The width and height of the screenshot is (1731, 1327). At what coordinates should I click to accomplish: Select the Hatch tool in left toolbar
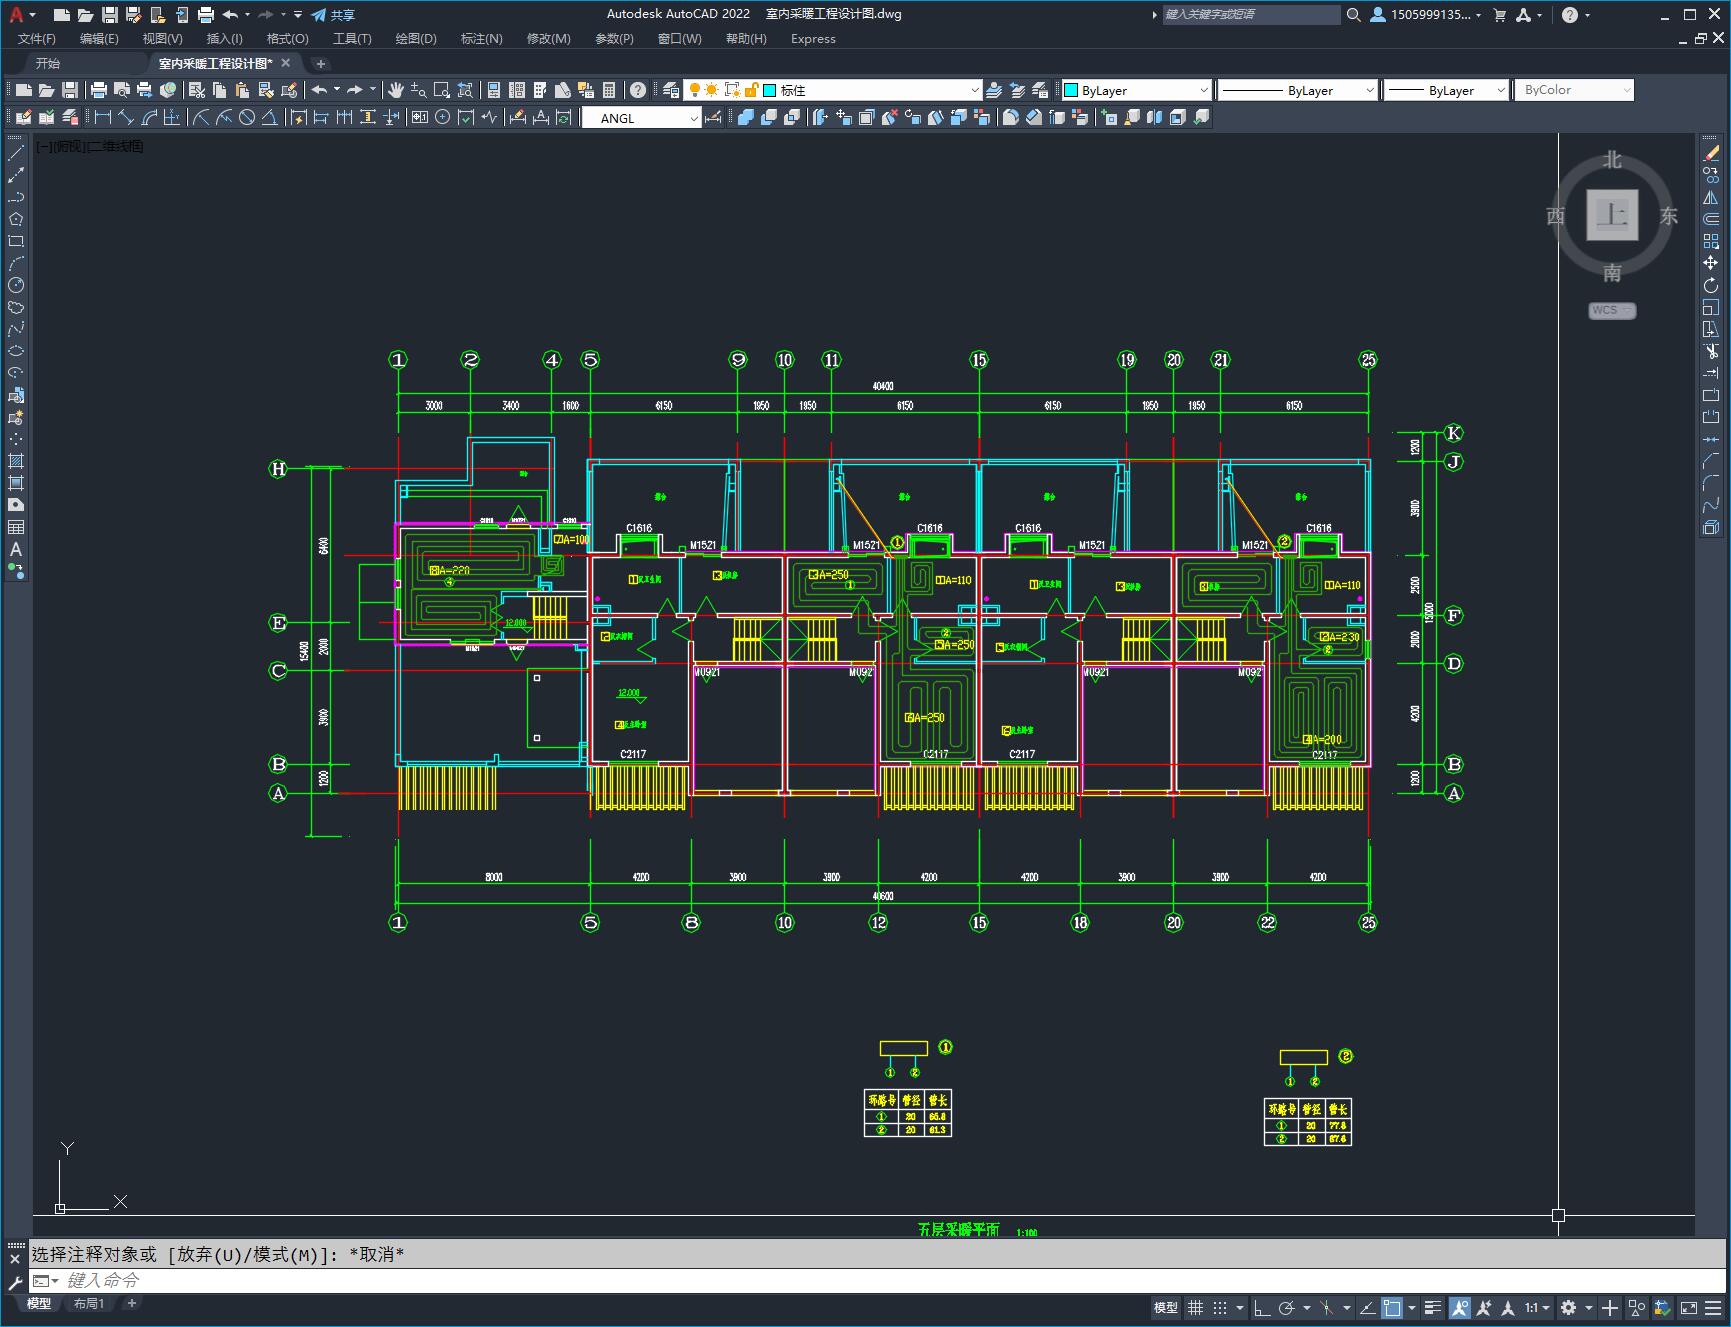pos(16,461)
